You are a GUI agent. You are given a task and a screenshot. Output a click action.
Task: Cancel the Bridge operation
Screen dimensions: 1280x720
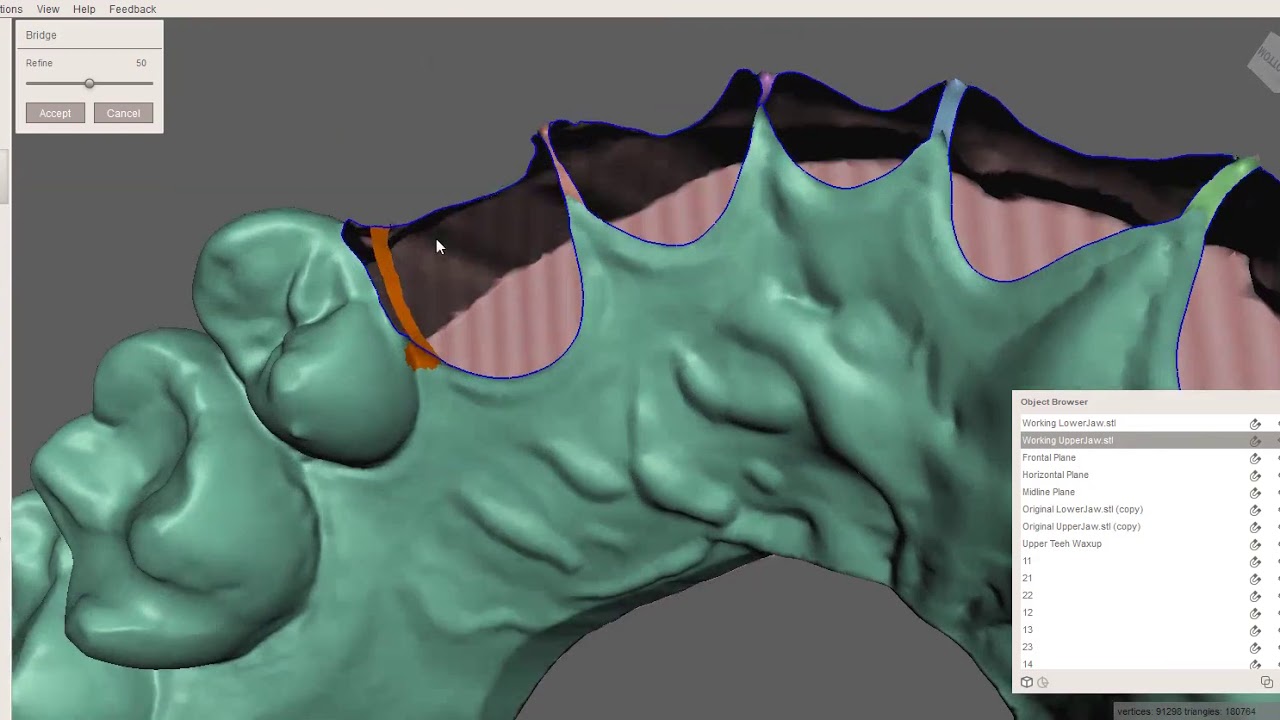(123, 113)
